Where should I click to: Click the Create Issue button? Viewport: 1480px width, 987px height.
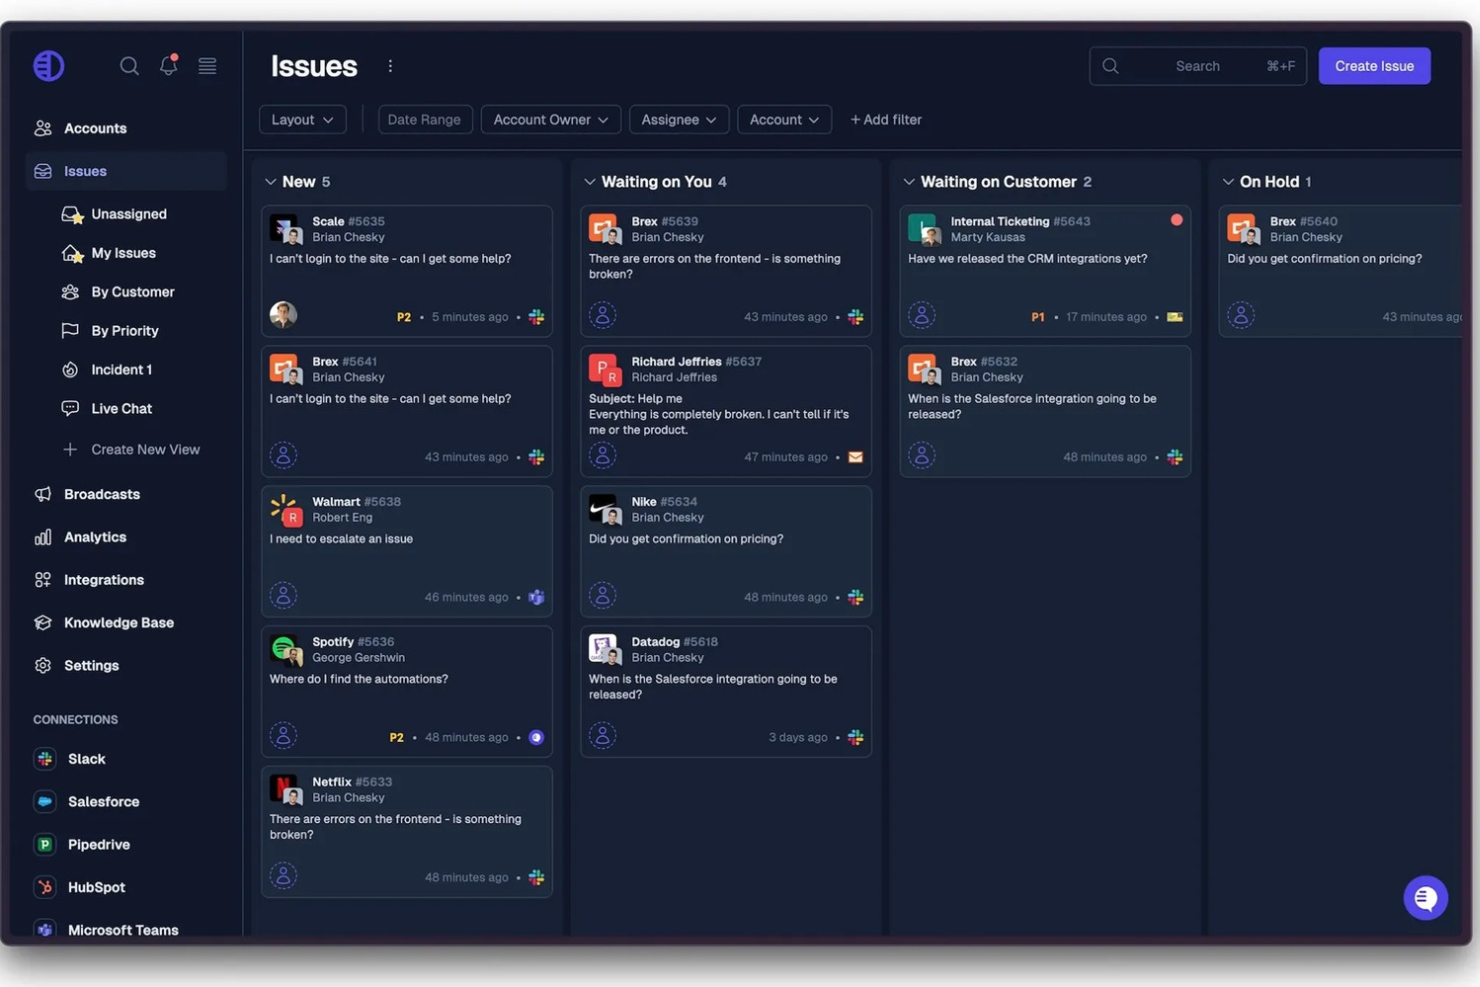pyautogui.click(x=1374, y=65)
